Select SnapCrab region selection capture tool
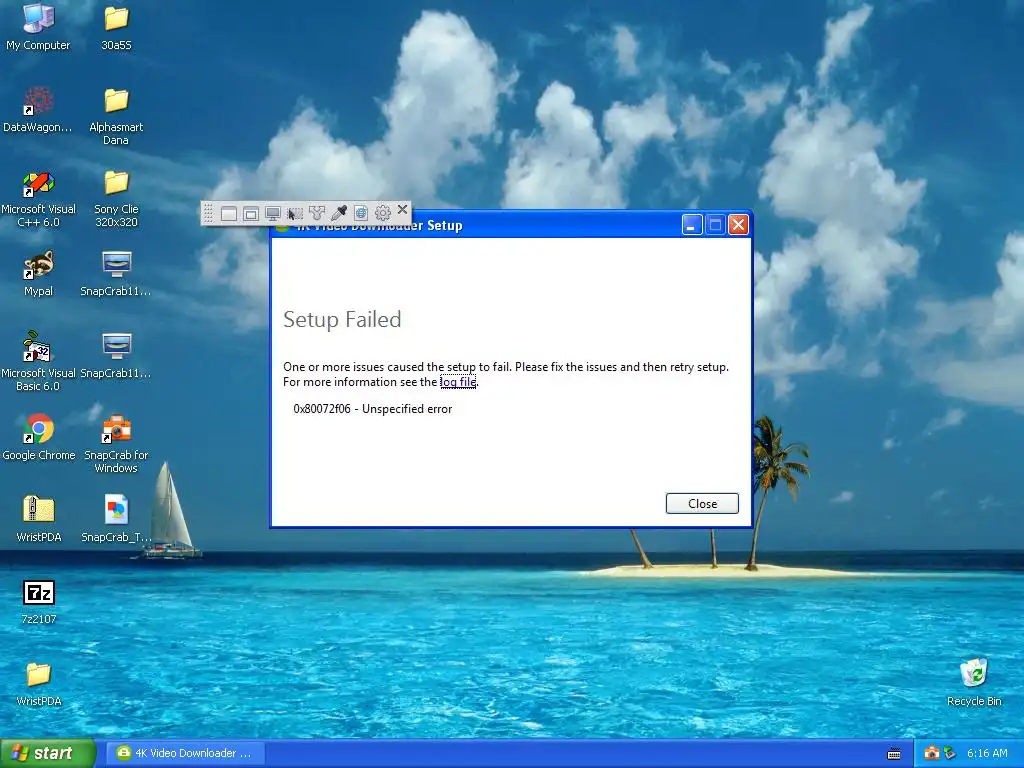Viewport: 1024px width, 768px height. (x=295, y=214)
